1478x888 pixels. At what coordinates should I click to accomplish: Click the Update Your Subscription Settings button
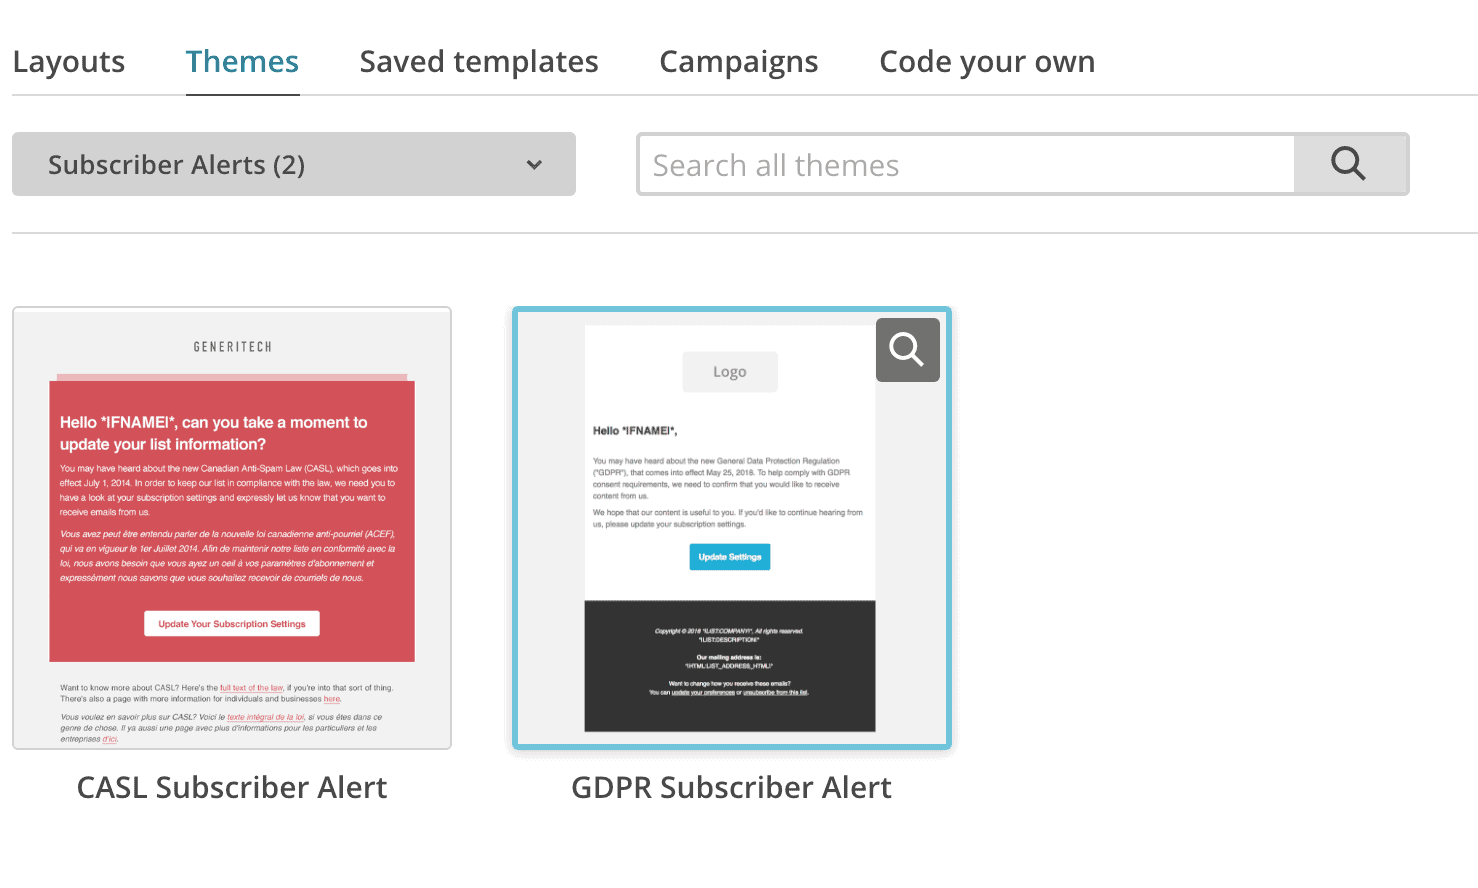tap(232, 624)
